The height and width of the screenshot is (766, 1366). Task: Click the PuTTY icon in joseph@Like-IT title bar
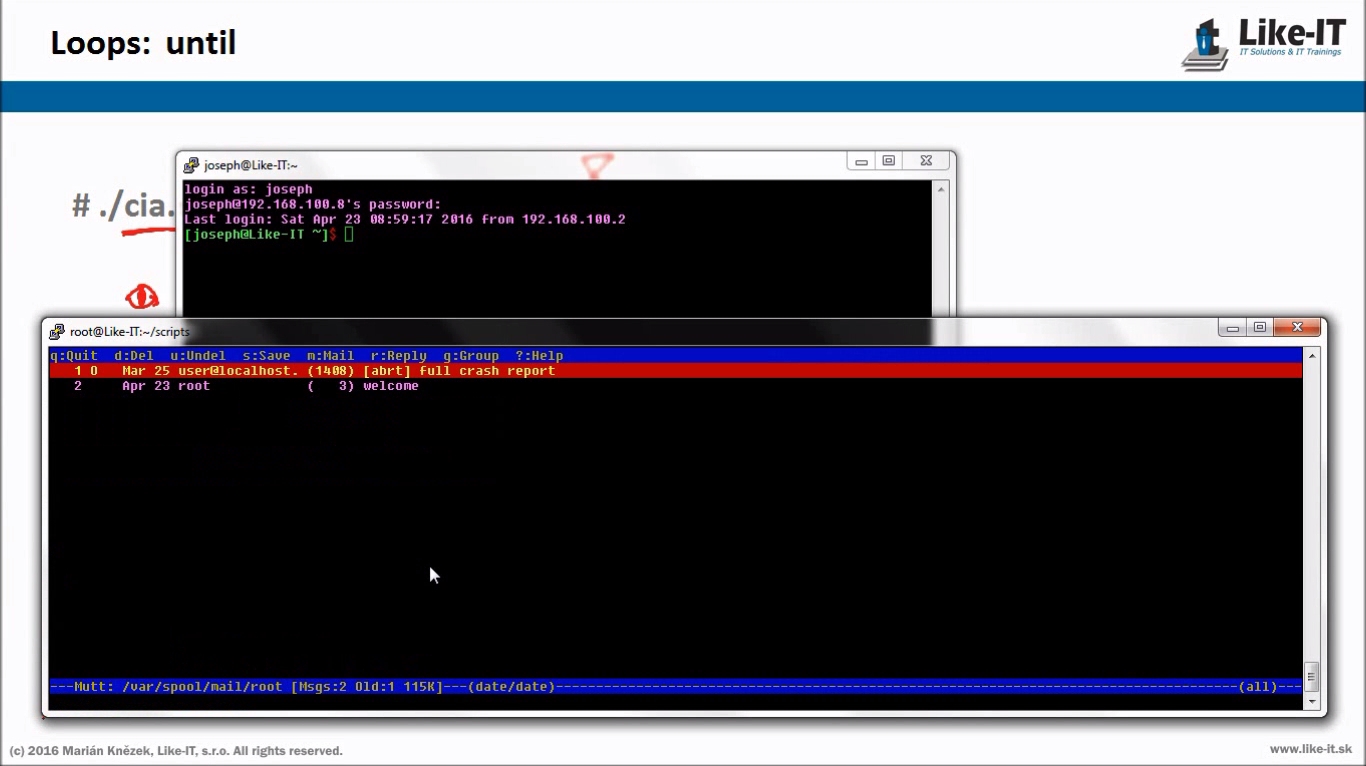coord(191,165)
